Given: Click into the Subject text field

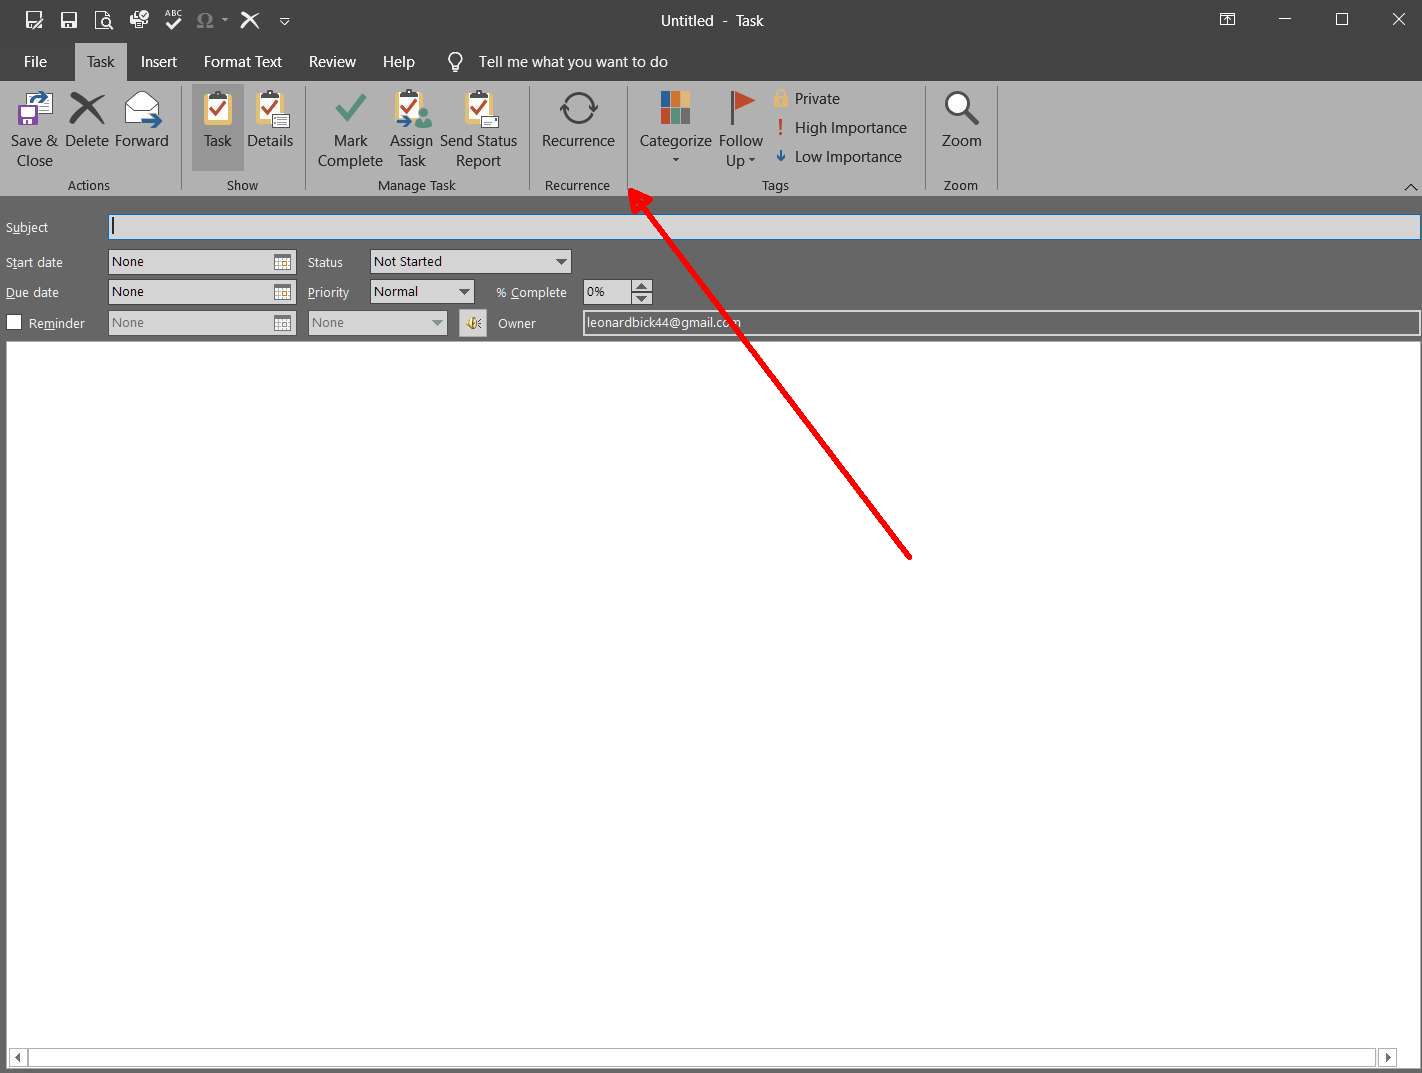Looking at the screenshot, I should coord(764,227).
